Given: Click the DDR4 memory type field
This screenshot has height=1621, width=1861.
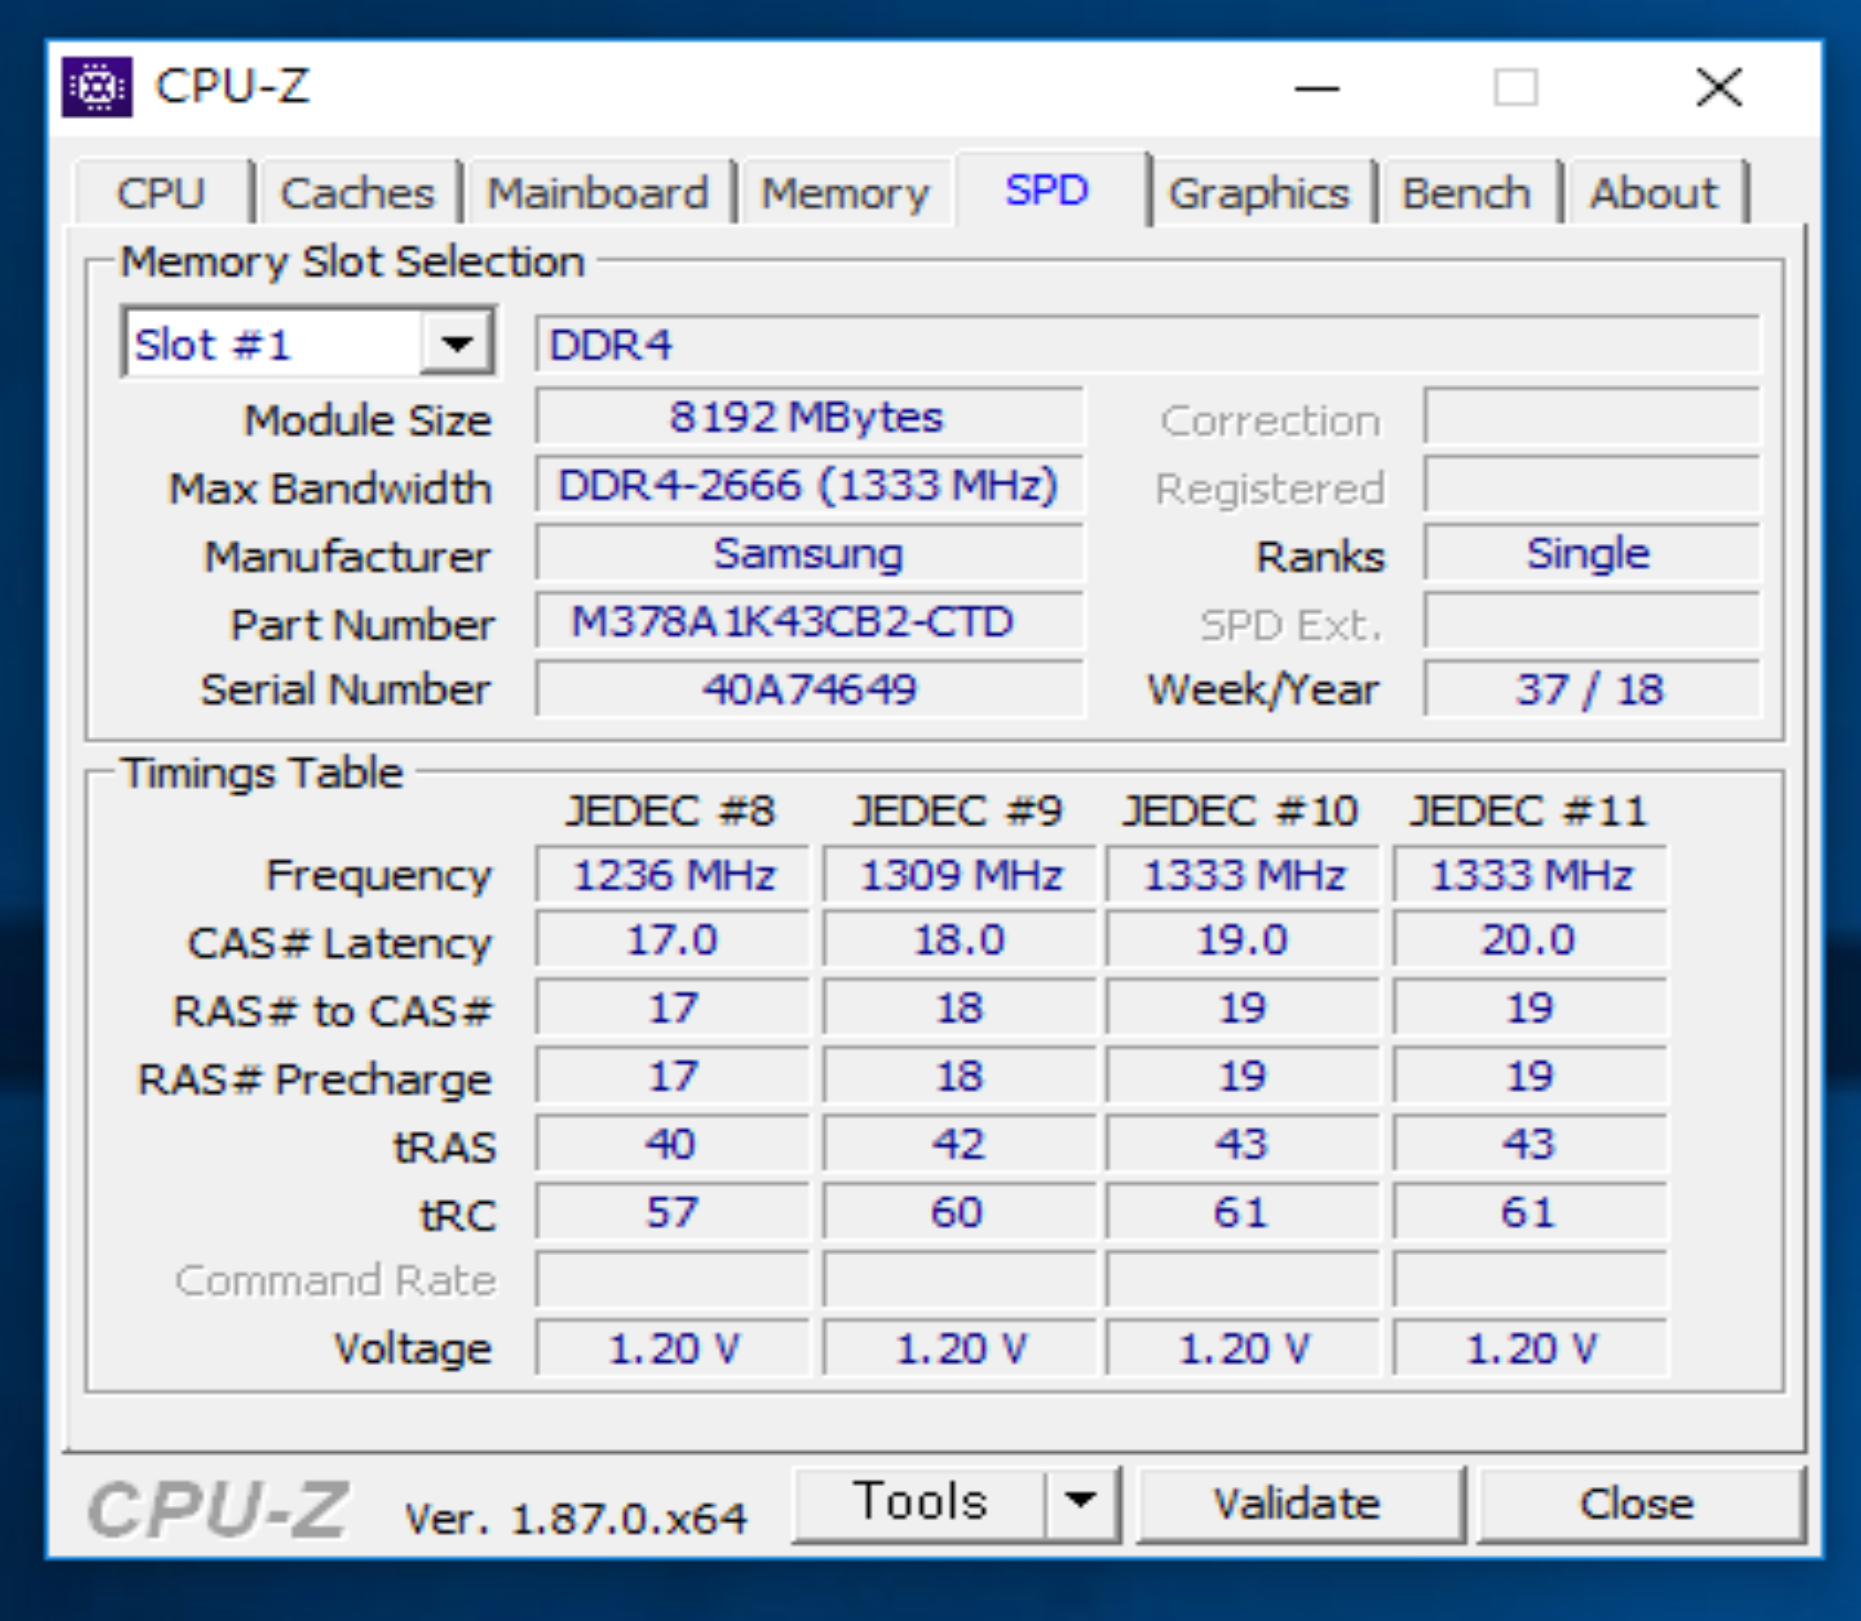Looking at the screenshot, I should [x=1147, y=344].
